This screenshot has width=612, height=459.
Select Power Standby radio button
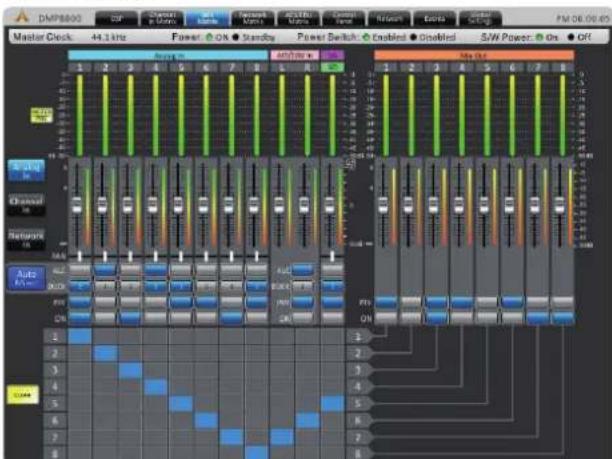pos(235,37)
